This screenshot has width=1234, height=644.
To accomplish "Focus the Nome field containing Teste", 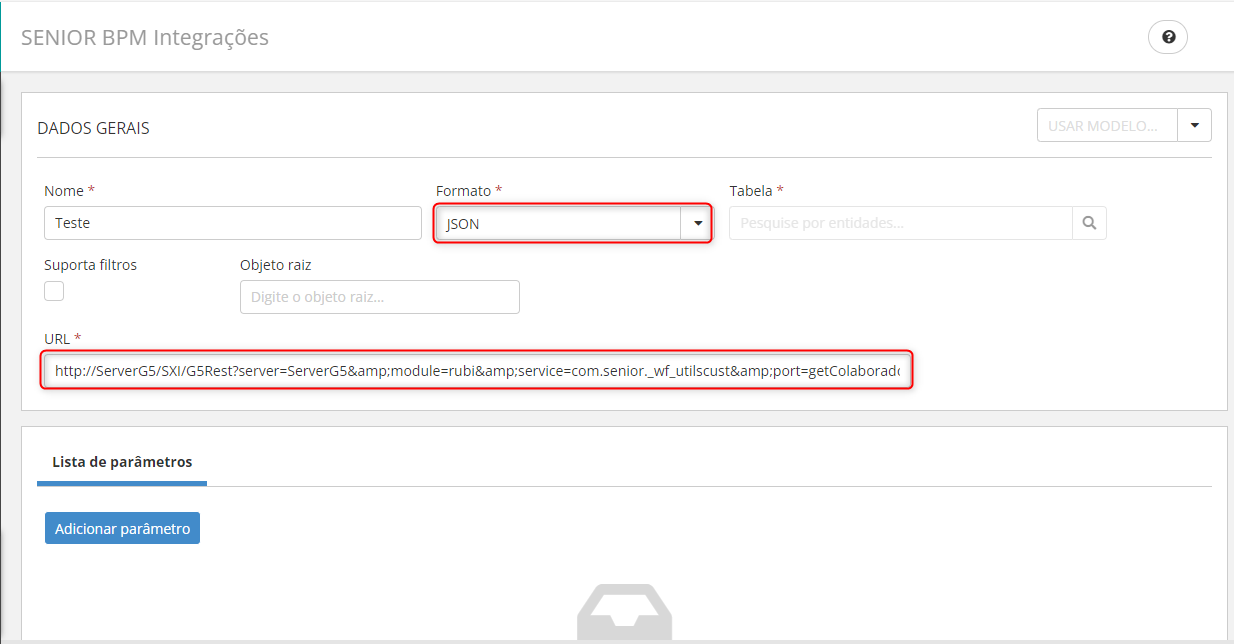I will [x=233, y=223].
